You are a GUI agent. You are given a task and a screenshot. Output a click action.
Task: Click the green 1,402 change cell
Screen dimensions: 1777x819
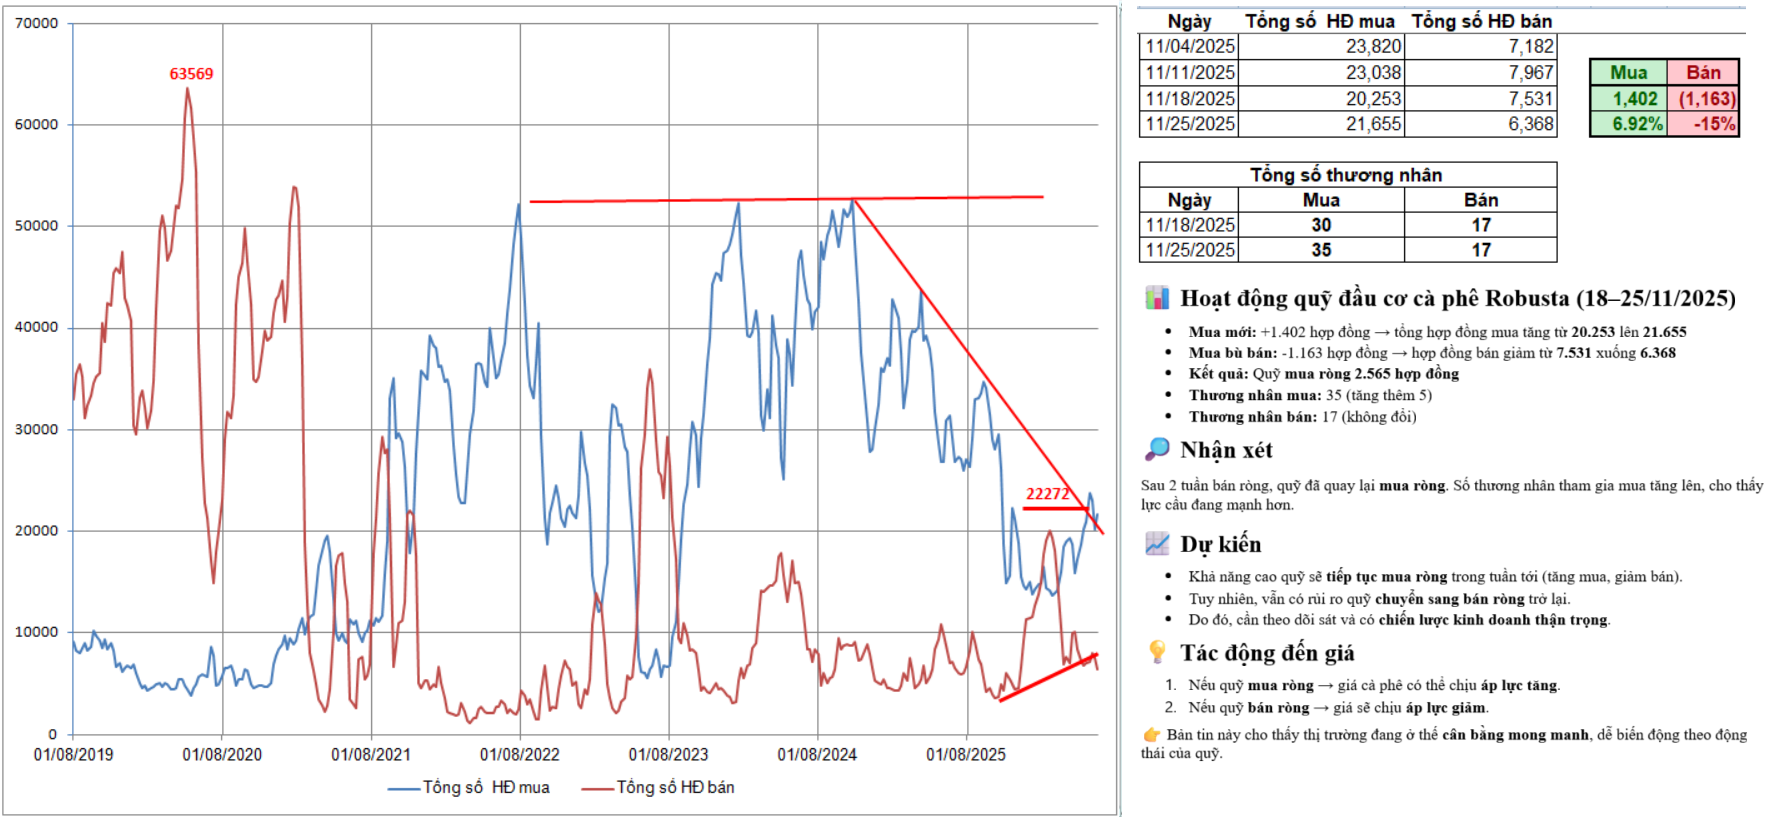(1628, 99)
